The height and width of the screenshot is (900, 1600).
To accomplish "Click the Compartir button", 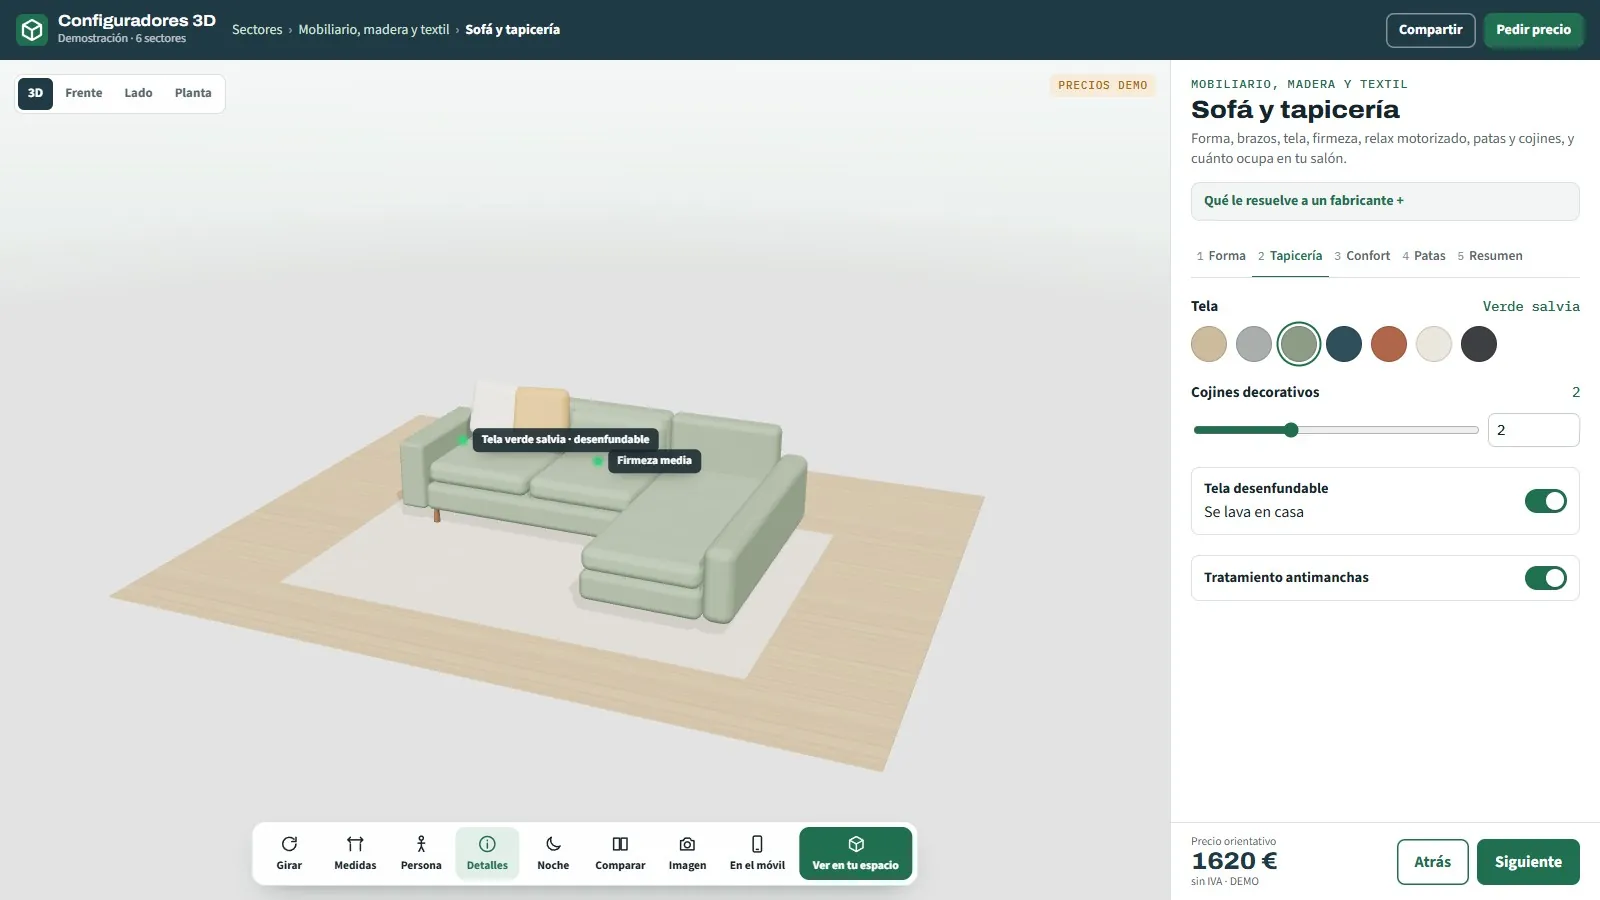I will coord(1430,30).
